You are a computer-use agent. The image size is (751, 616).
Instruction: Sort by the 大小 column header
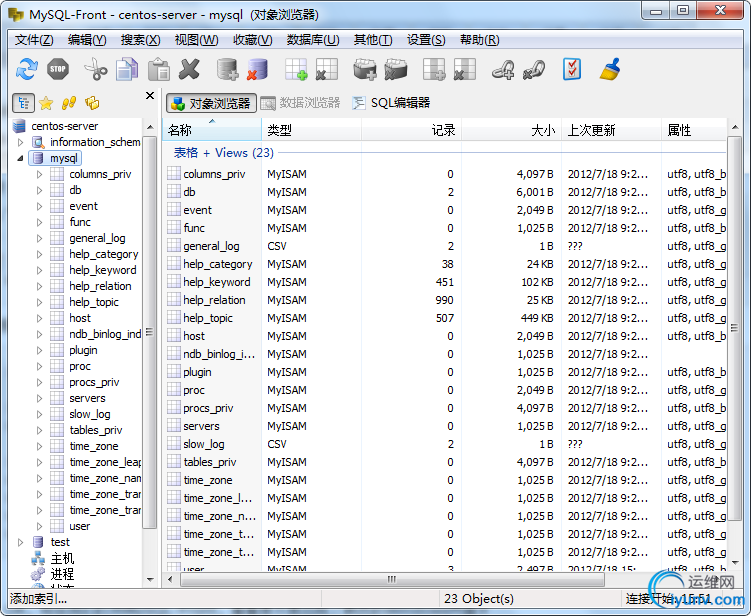pos(512,130)
